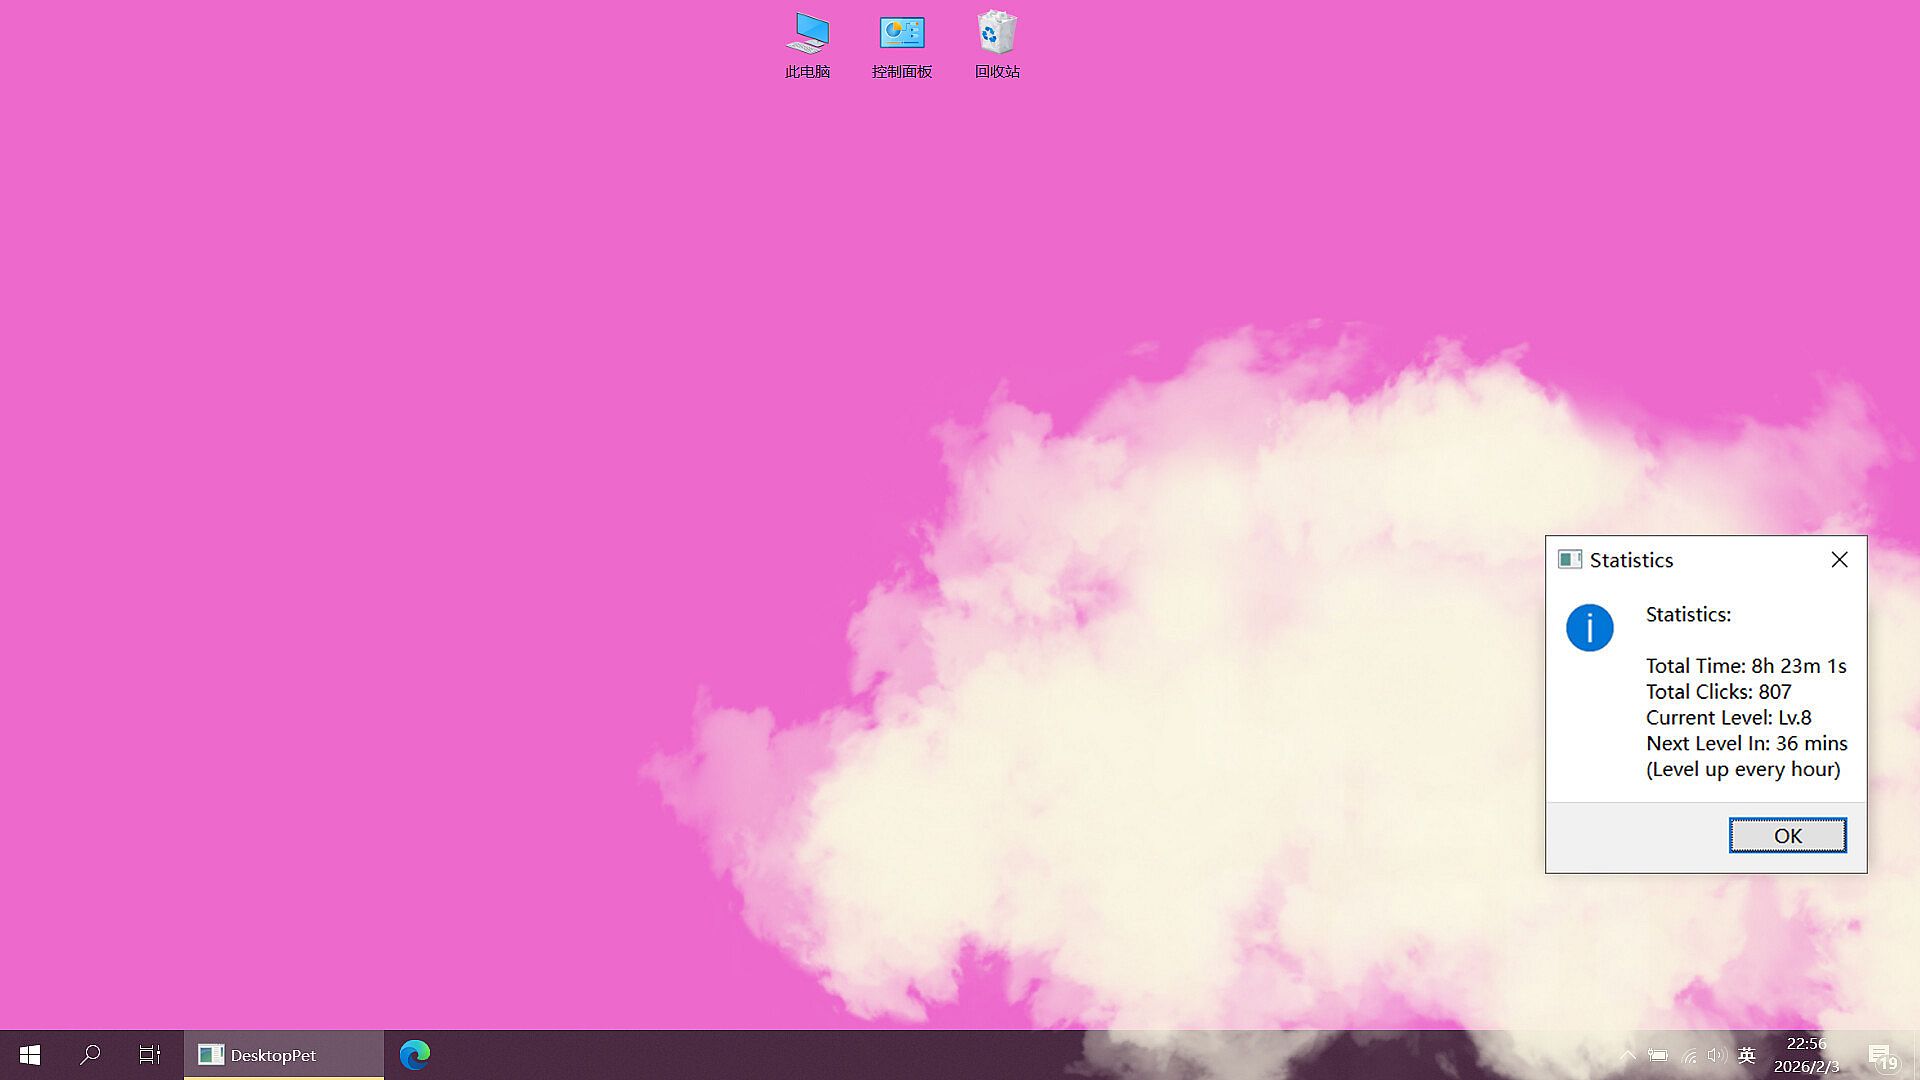This screenshot has width=1920, height=1080.
Task: Click the Show desktop strip at the taskbar edge
Action: [1916, 1055]
